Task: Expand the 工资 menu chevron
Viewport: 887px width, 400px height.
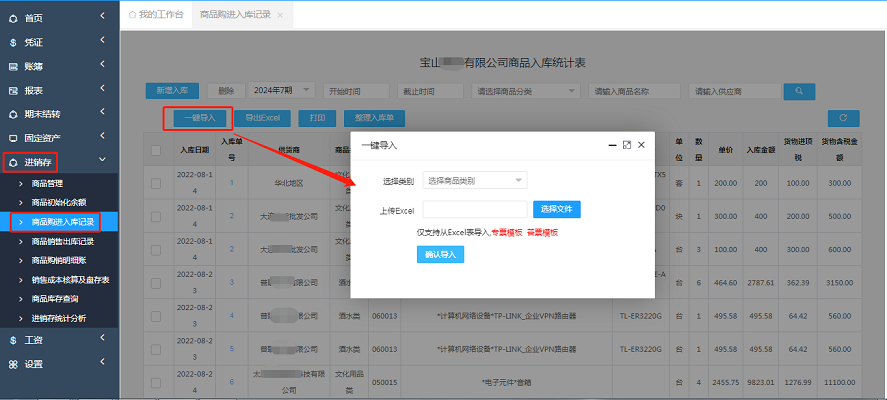Action: coord(102,337)
